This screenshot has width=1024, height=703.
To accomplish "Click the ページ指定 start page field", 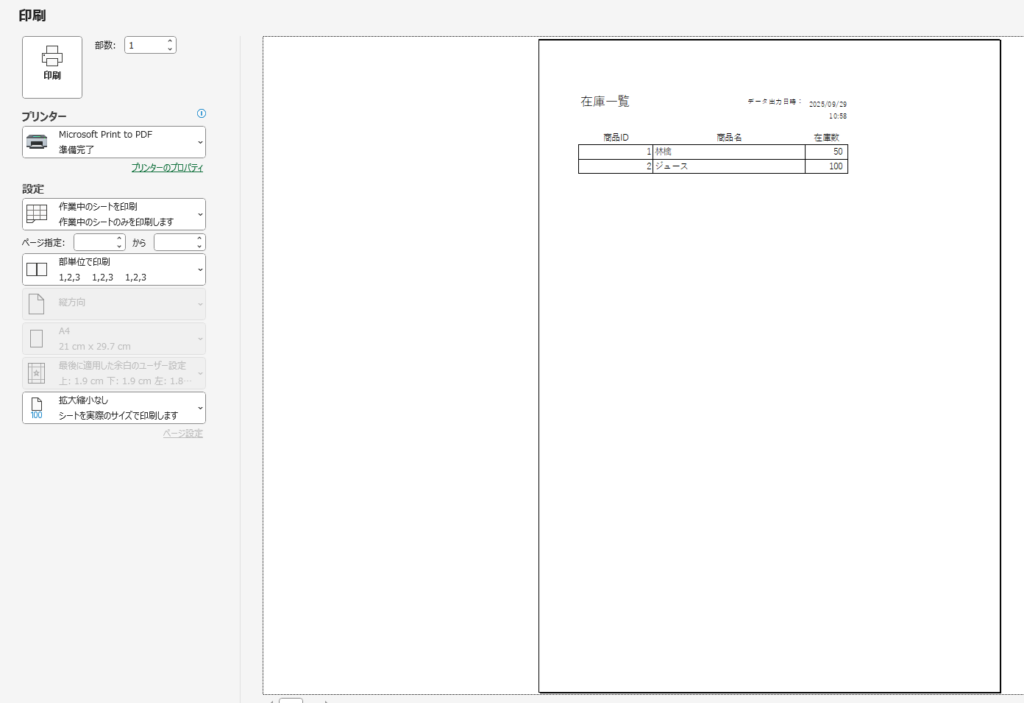I will (x=94, y=242).
